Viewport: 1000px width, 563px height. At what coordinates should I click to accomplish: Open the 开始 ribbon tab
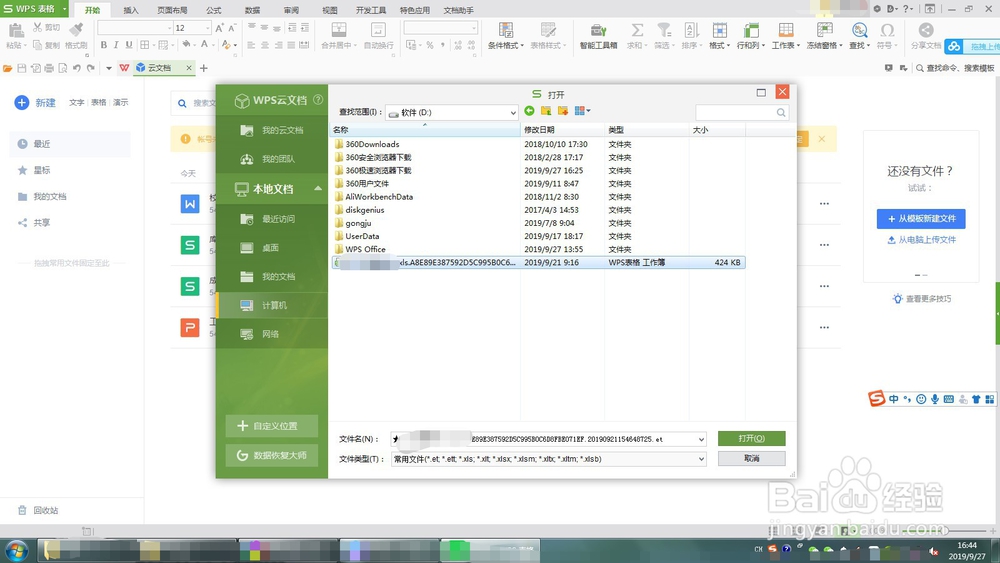[x=92, y=10]
